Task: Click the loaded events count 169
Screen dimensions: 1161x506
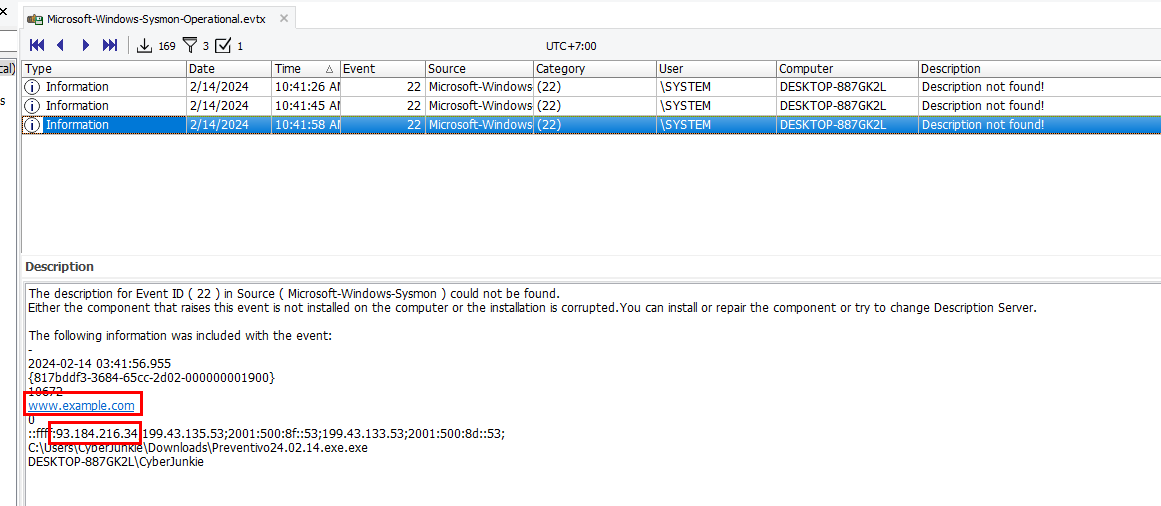Action: pyautogui.click(x=167, y=47)
